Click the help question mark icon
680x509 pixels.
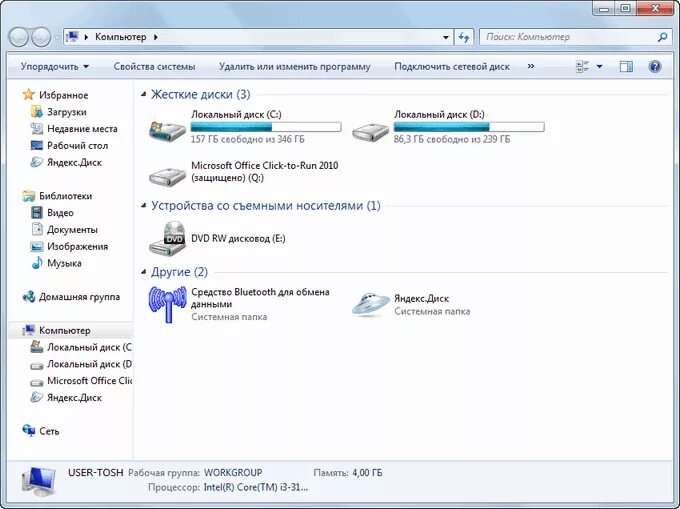click(x=654, y=66)
